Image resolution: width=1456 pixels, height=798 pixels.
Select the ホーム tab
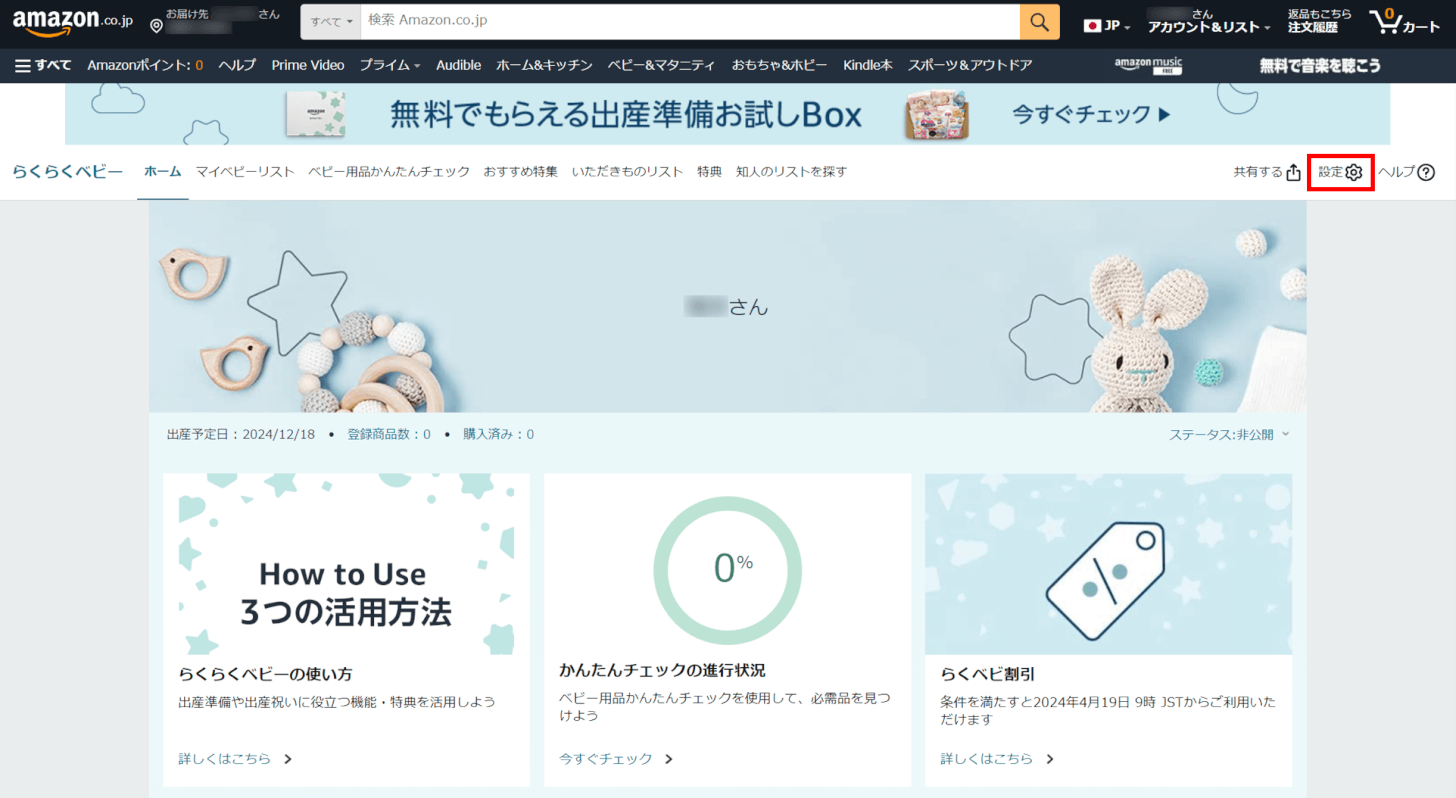[x=163, y=172]
